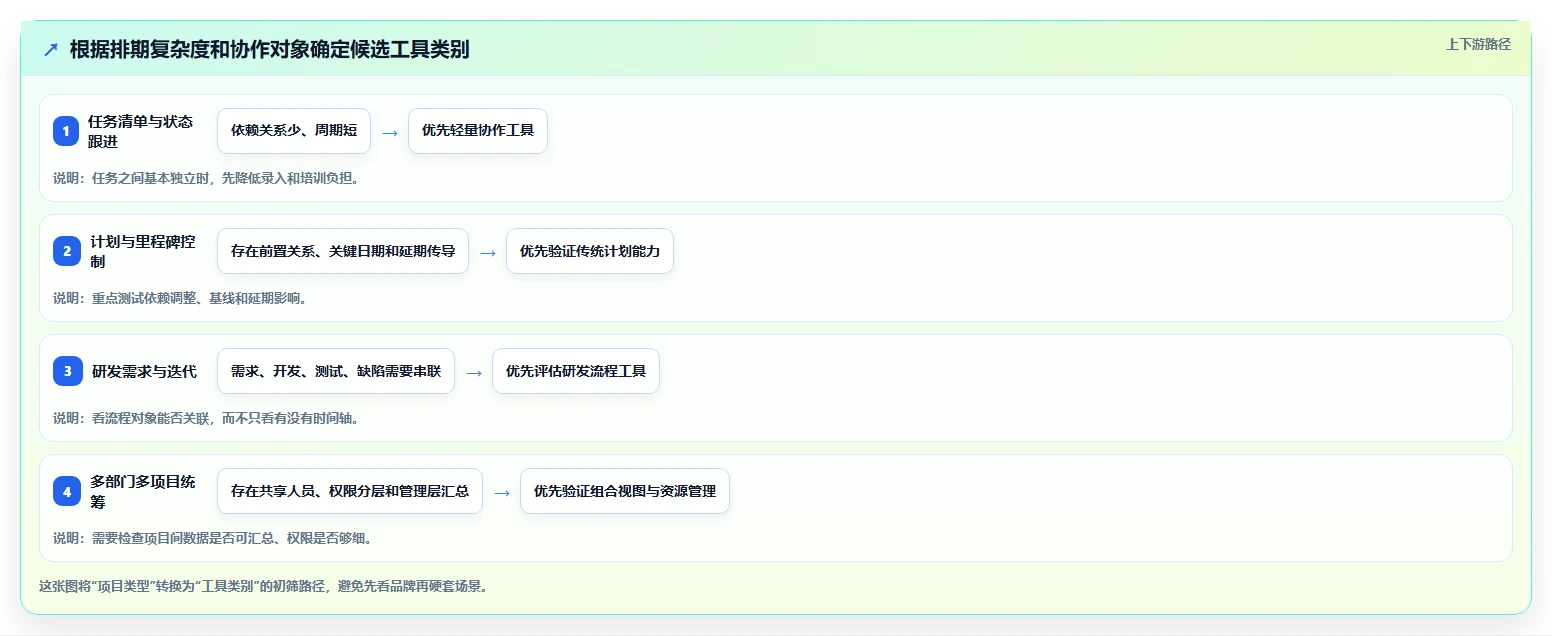Image resolution: width=1552 pixels, height=636 pixels.
Task: Select '任务清单与状态跟进' row label
Action: pos(141,131)
